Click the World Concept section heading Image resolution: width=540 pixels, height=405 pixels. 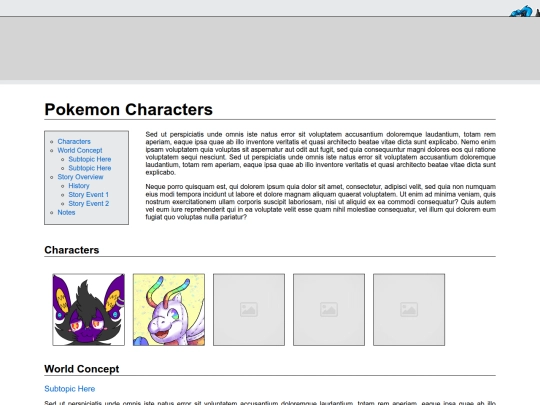[82, 369]
